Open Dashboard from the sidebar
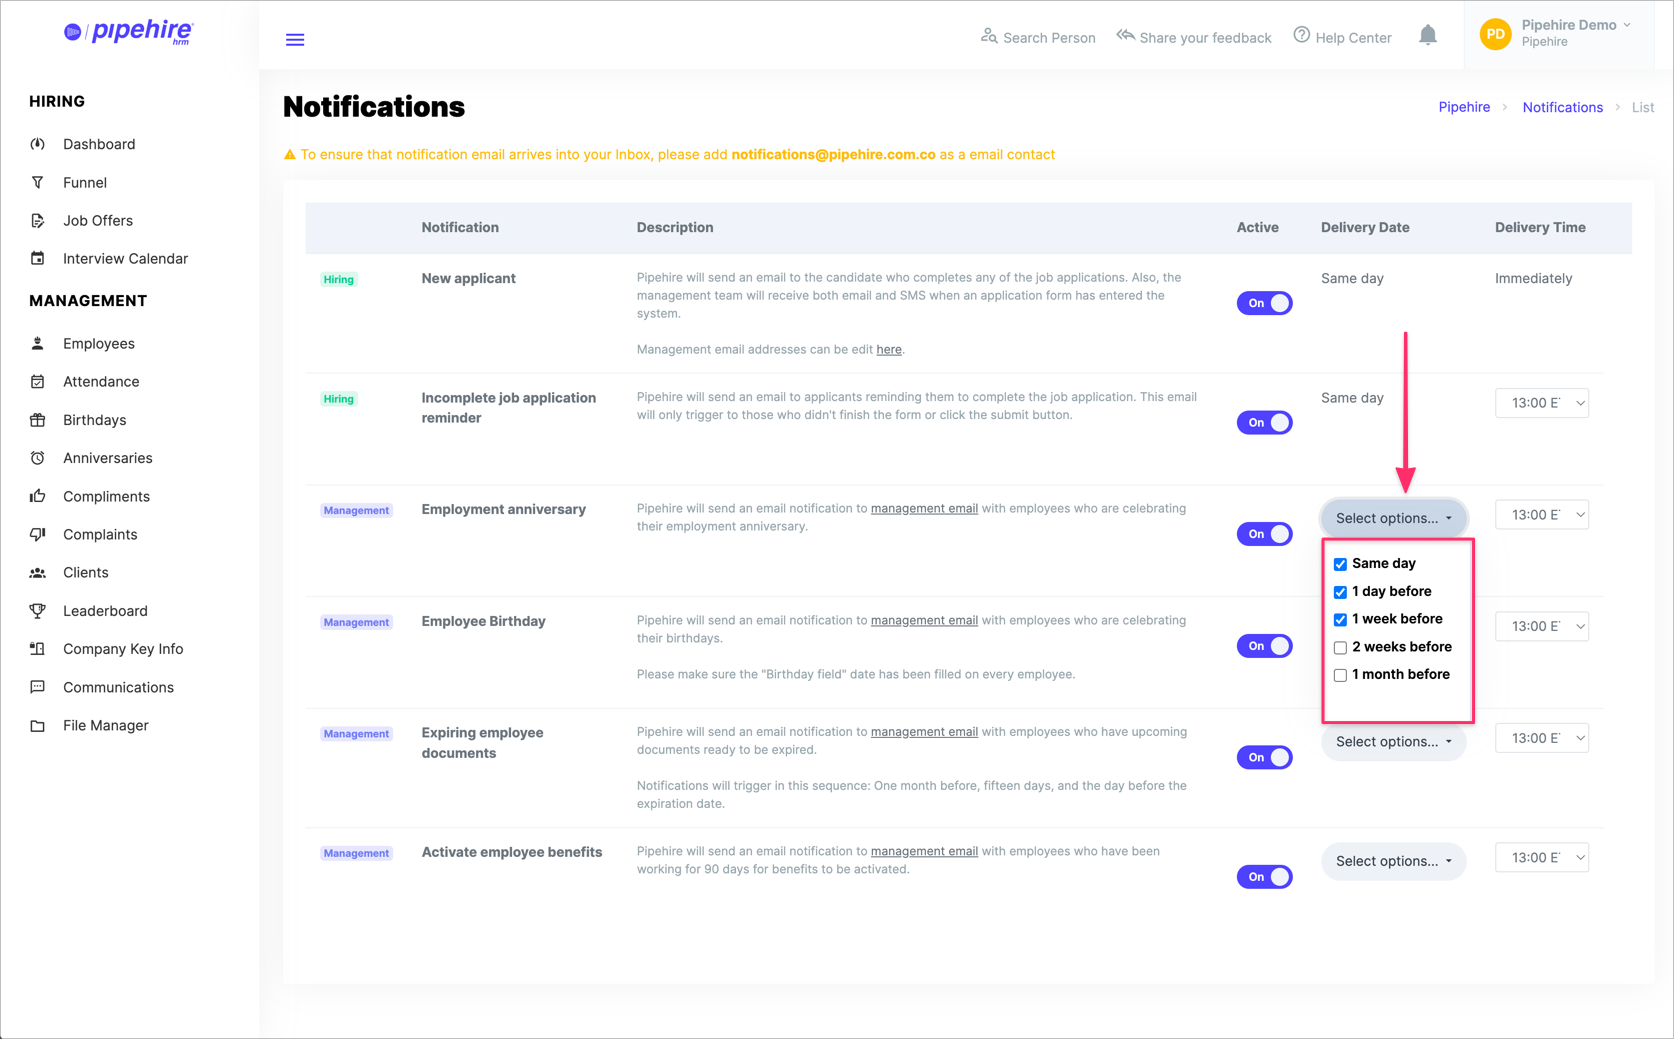This screenshot has width=1674, height=1039. [99, 144]
